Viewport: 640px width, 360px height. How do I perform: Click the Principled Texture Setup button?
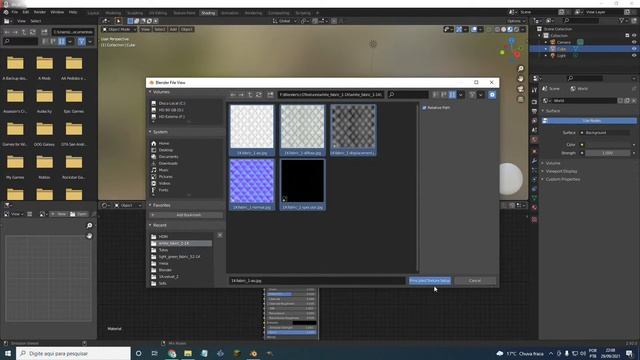coord(430,281)
